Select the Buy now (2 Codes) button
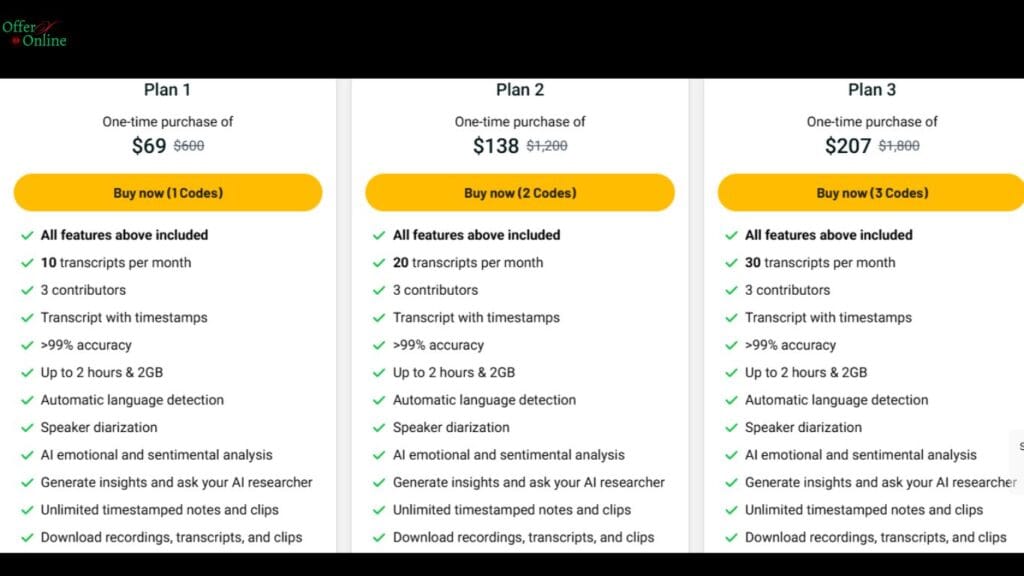Screen dimensions: 1024x576 click(520, 193)
